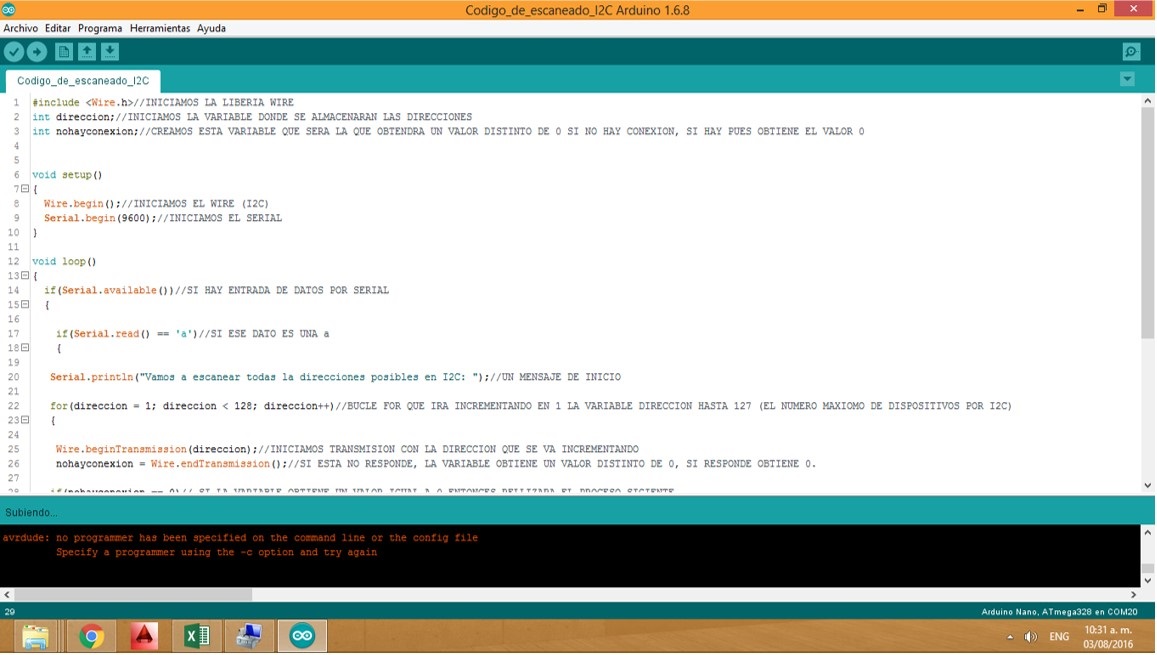
Task: Click the 'void loop()' line
Action: tap(64, 261)
